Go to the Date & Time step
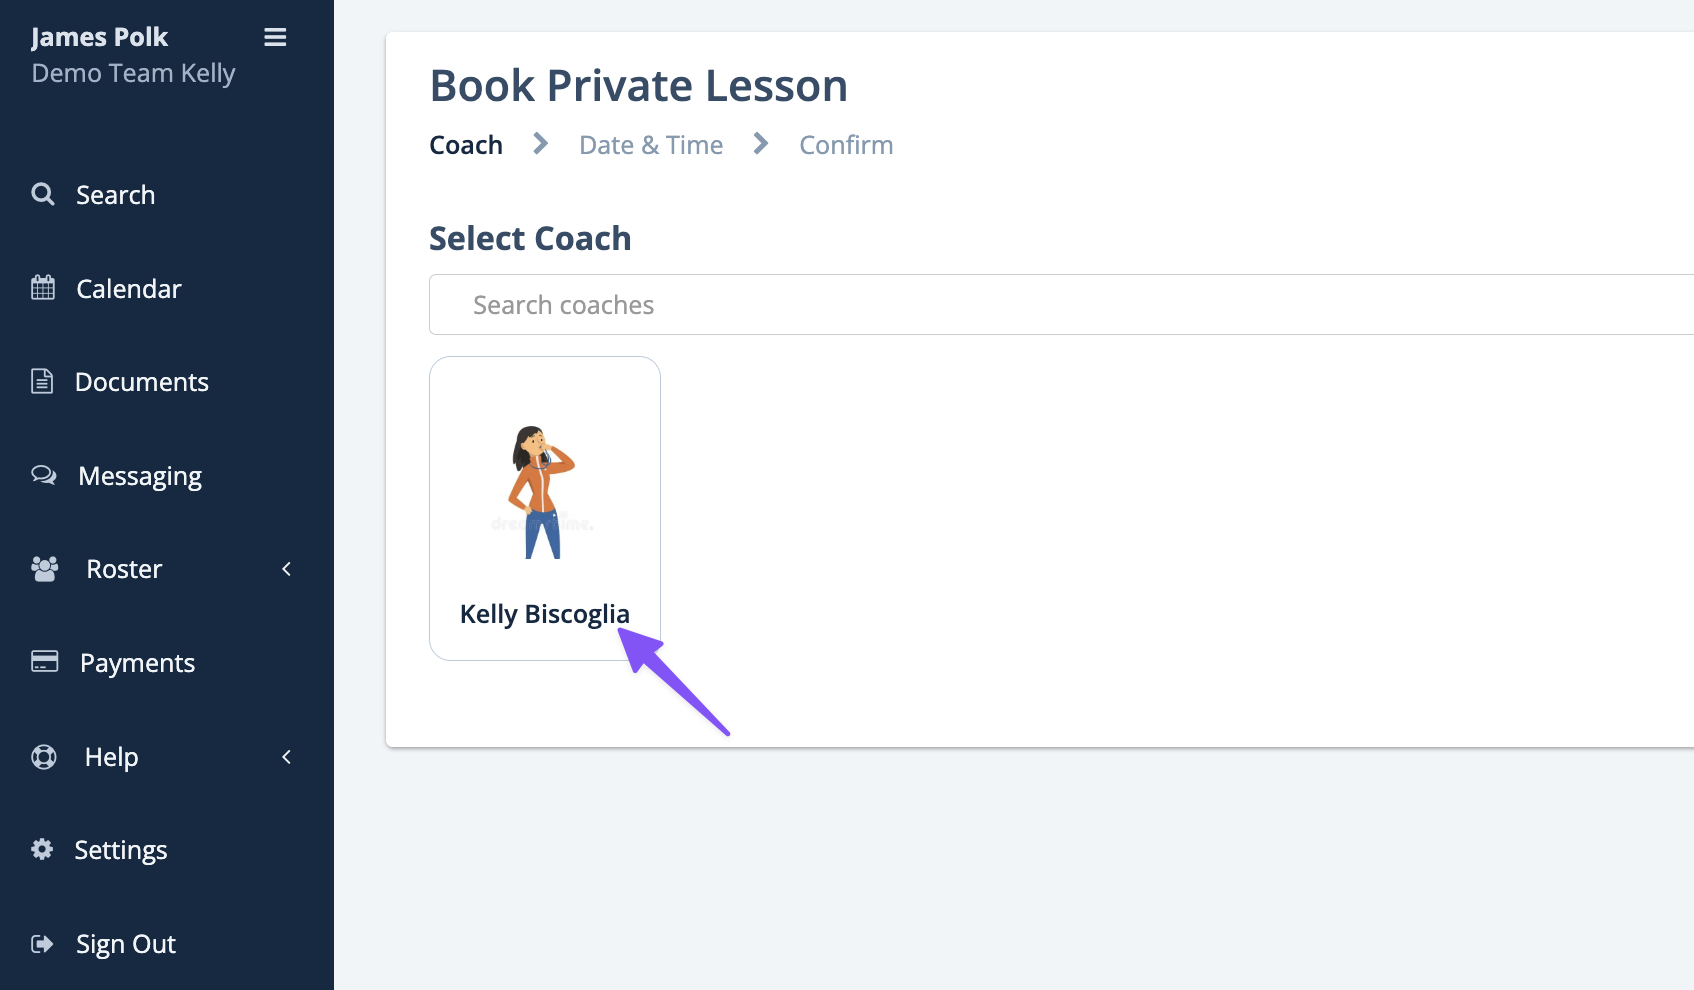Image resolution: width=1694 pixels, height=990 pixels. coord(651,145)
